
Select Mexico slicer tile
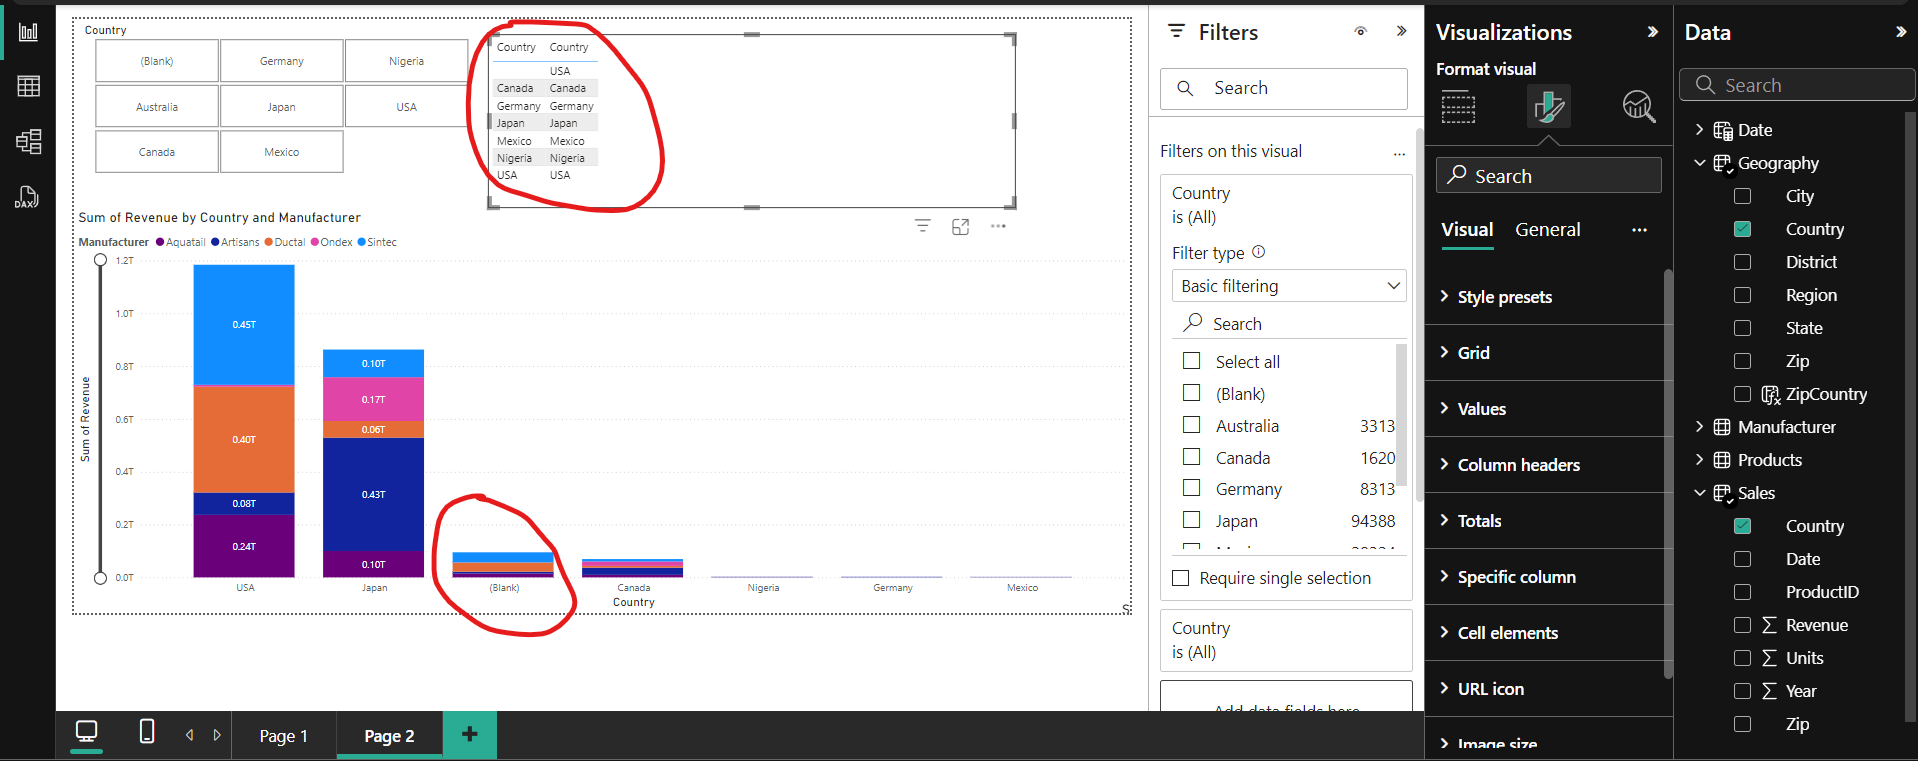coord(282,152)
